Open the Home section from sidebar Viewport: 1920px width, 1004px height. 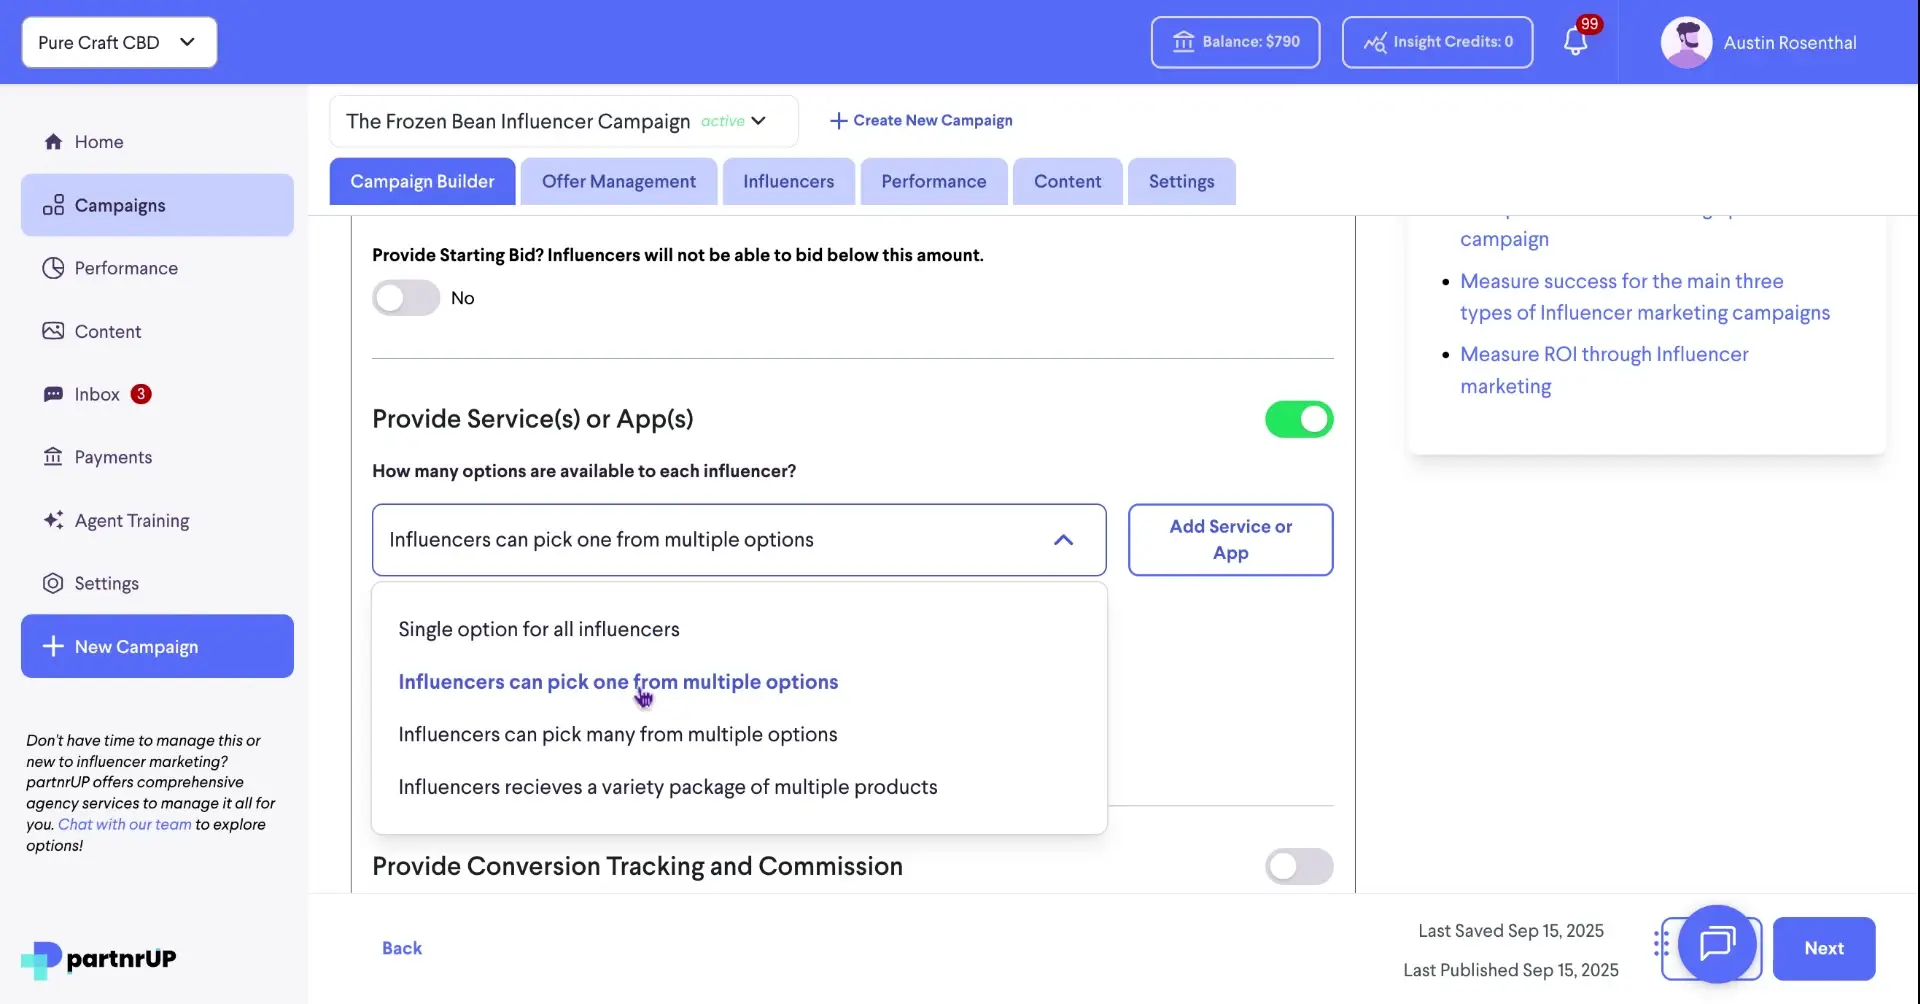click(x=99, y=141)
